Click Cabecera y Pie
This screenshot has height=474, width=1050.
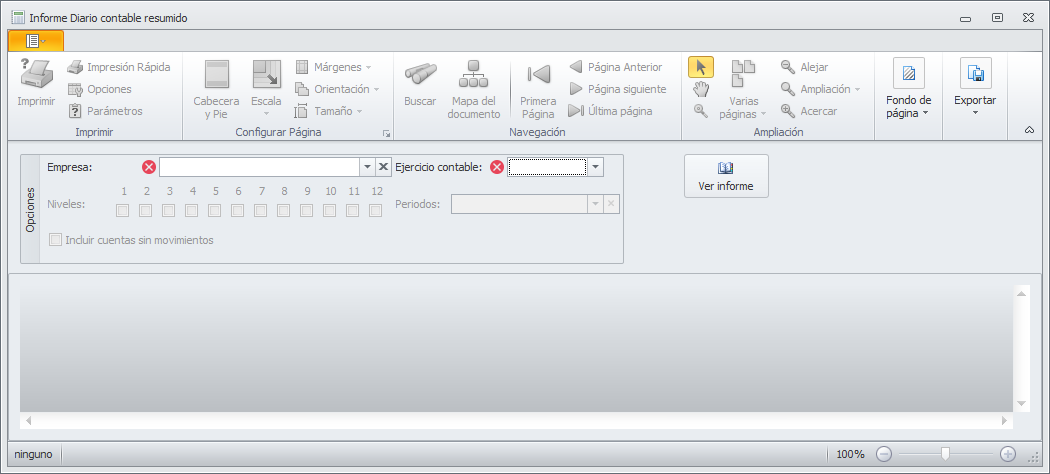[216, 90]
